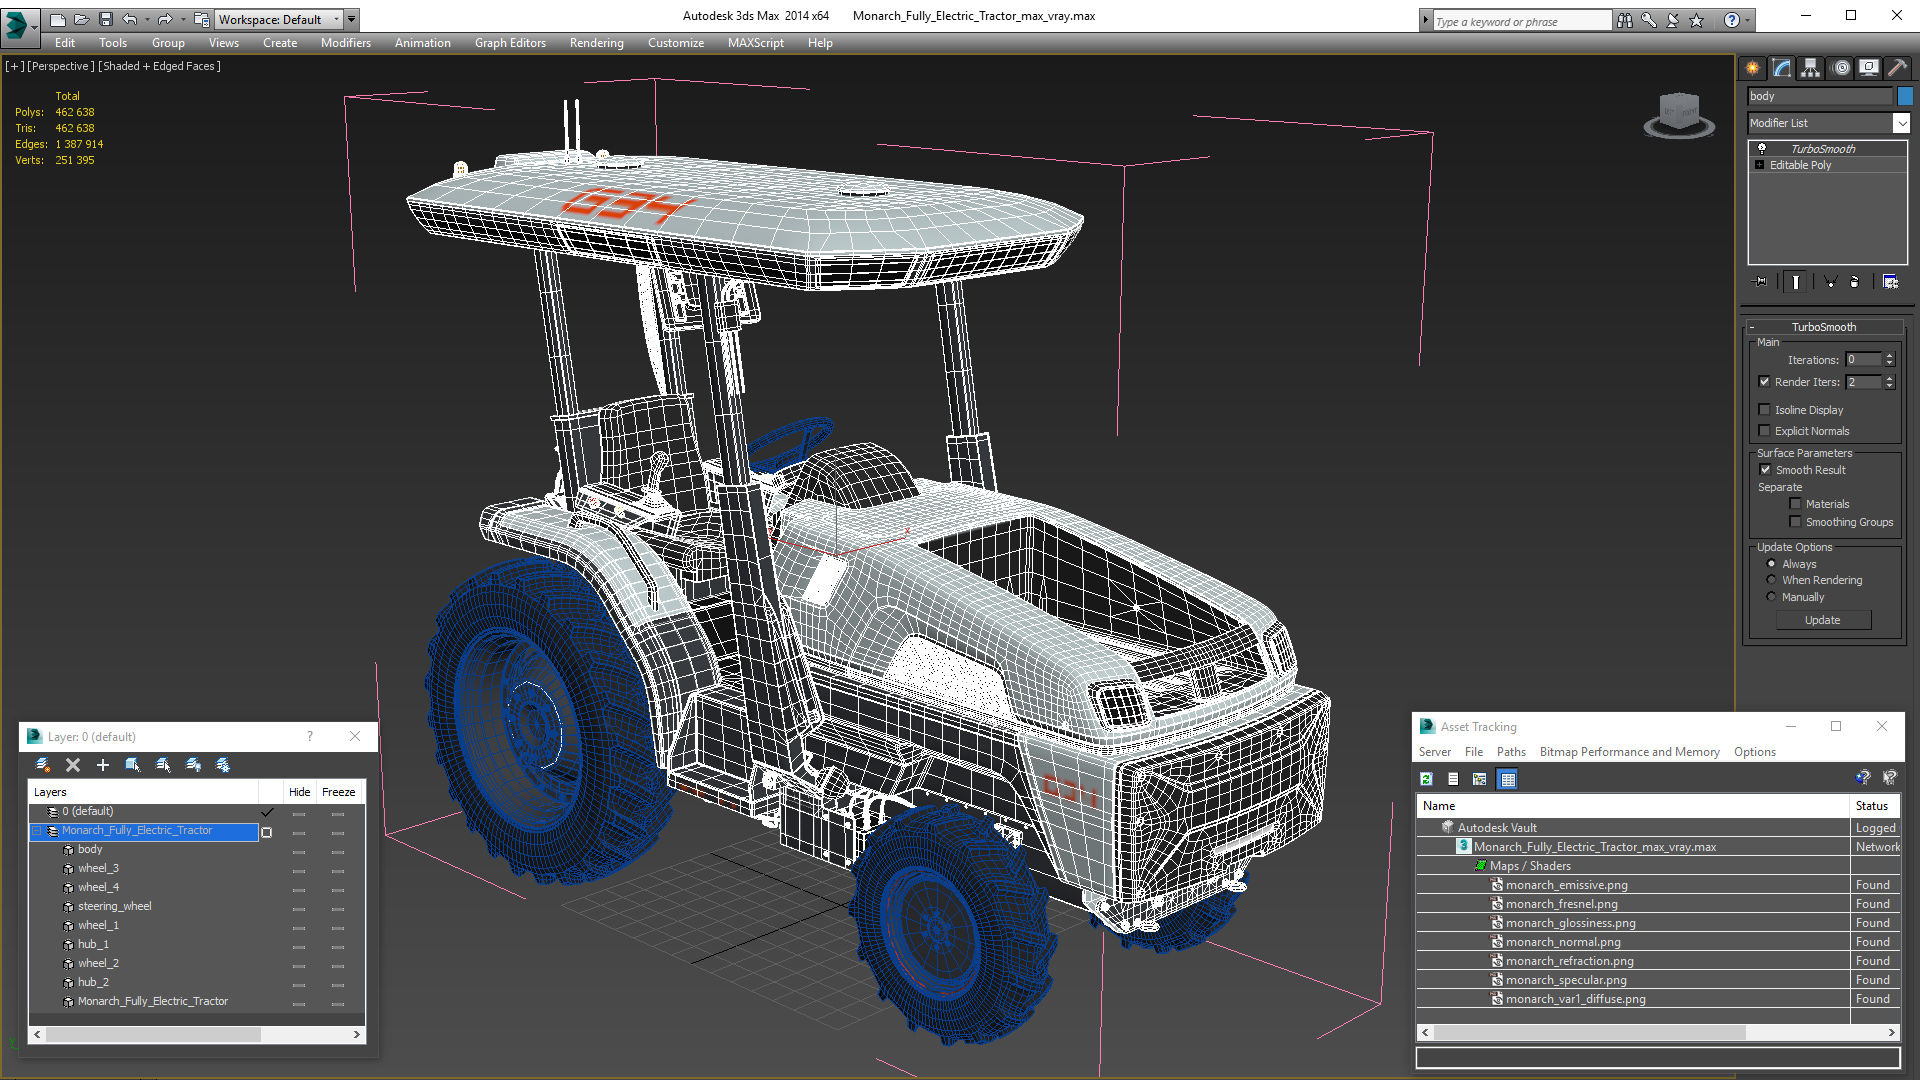Click the Pin Stack icon
The image size is (1920, 1080).
pos(1761,282)
